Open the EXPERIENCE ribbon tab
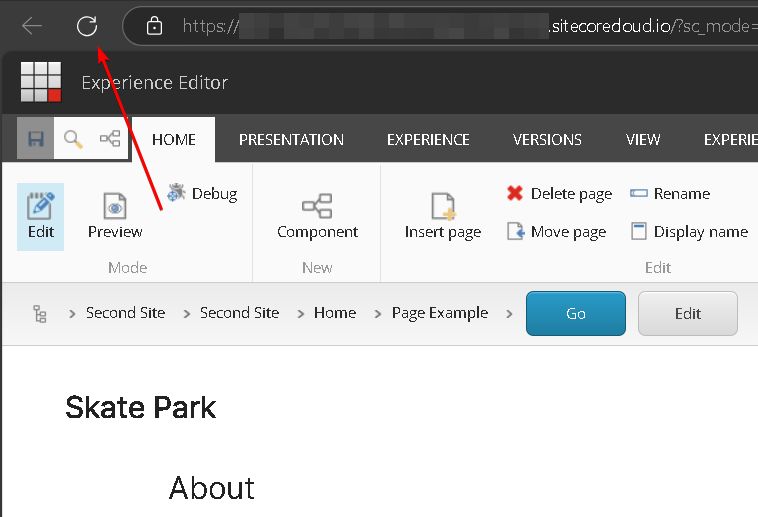 tap(428, 139)
